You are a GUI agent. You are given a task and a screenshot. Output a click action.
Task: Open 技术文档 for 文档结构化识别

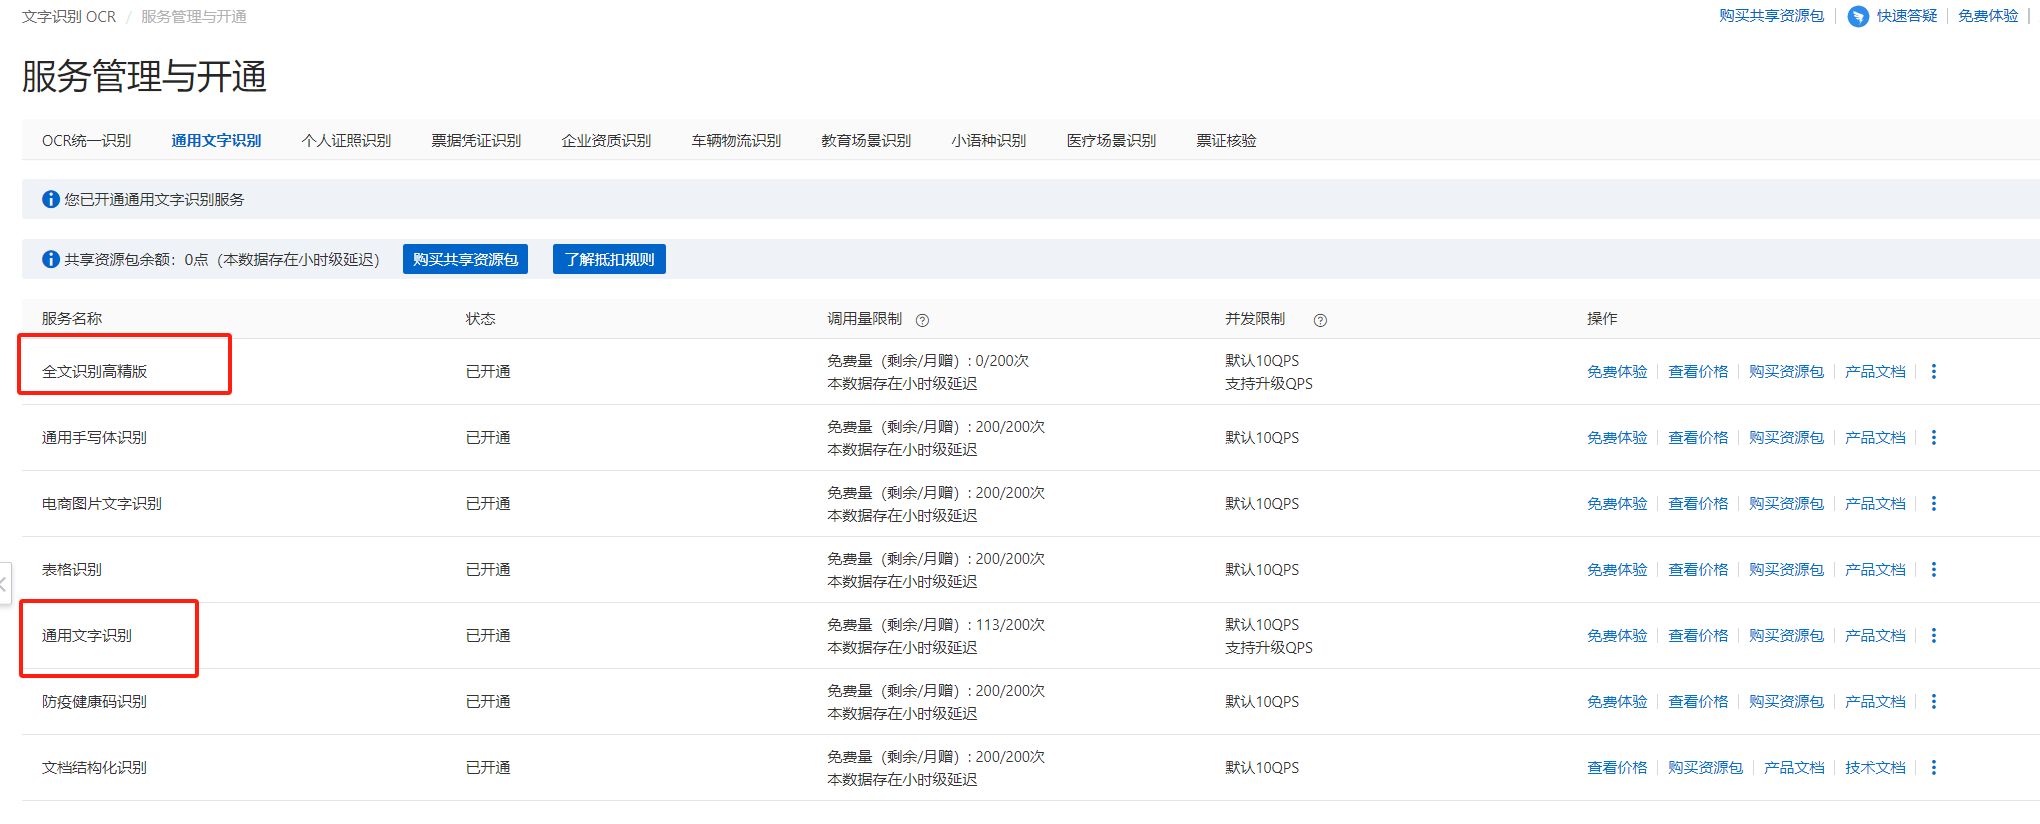pos(1875,767)
